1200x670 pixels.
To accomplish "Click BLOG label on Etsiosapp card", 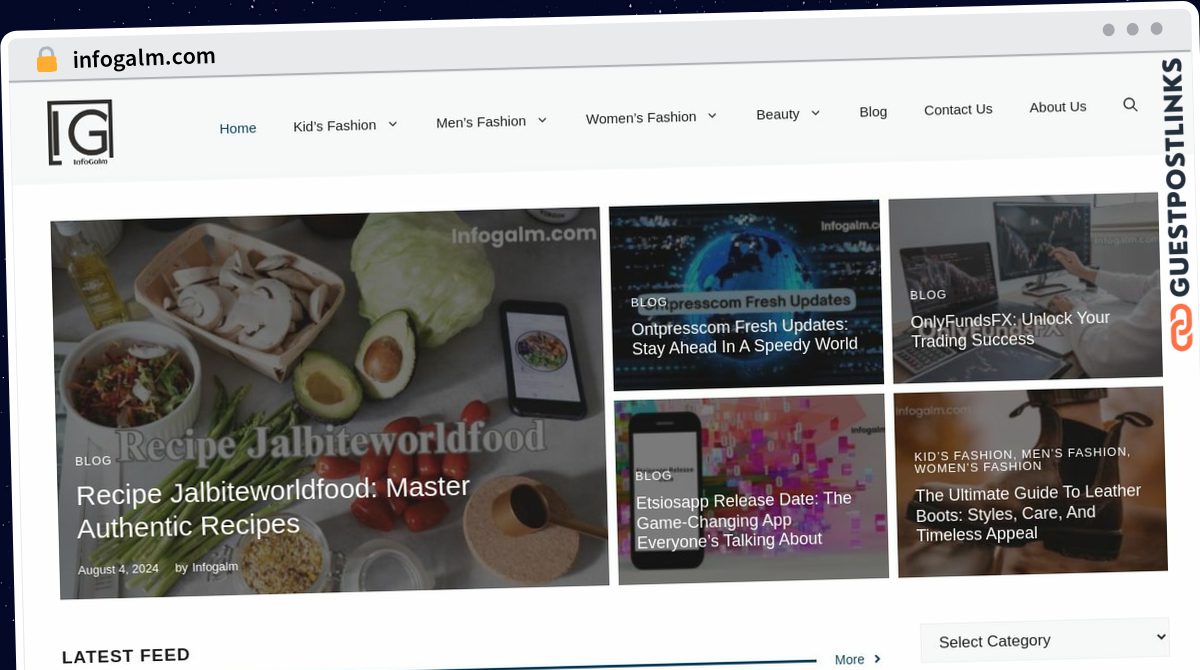I will pyautogui.click(x=654, y=476).
